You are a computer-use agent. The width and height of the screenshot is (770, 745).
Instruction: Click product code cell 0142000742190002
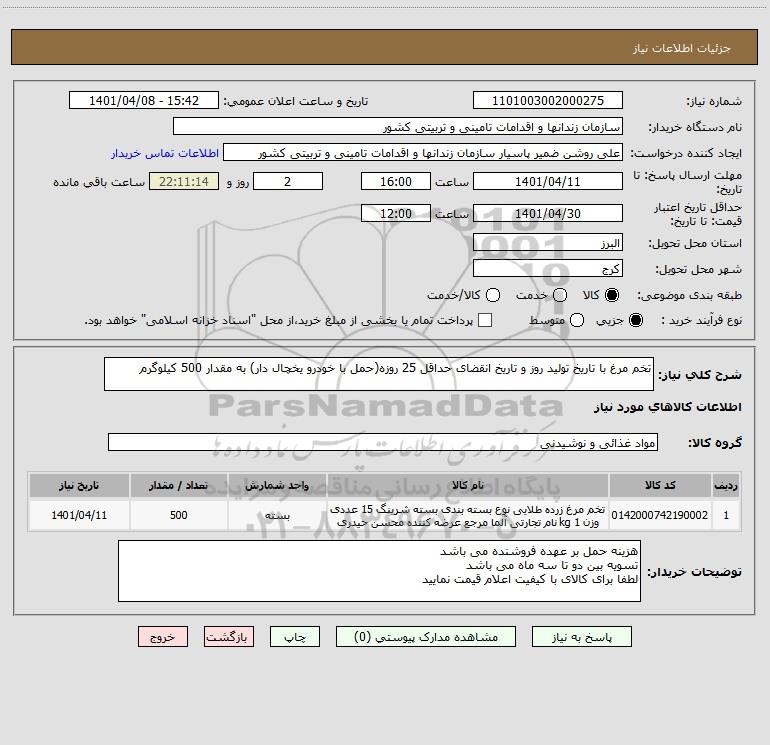pyautogui.click(x=660, y=515)
